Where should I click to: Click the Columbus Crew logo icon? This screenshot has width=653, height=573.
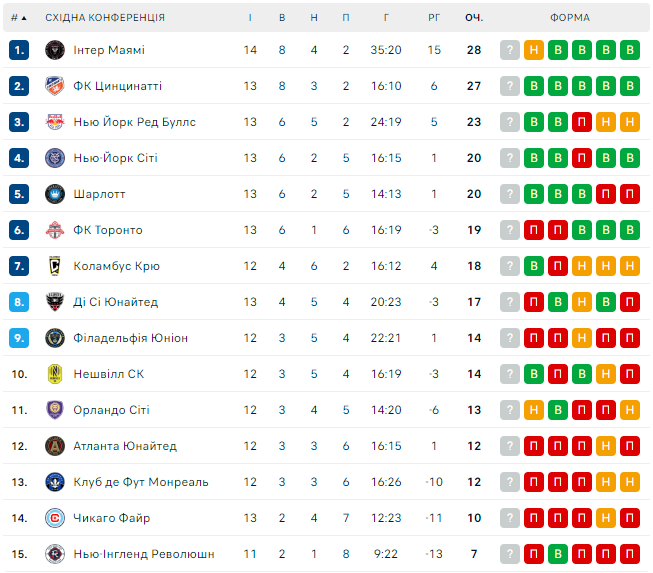[54, 266]
